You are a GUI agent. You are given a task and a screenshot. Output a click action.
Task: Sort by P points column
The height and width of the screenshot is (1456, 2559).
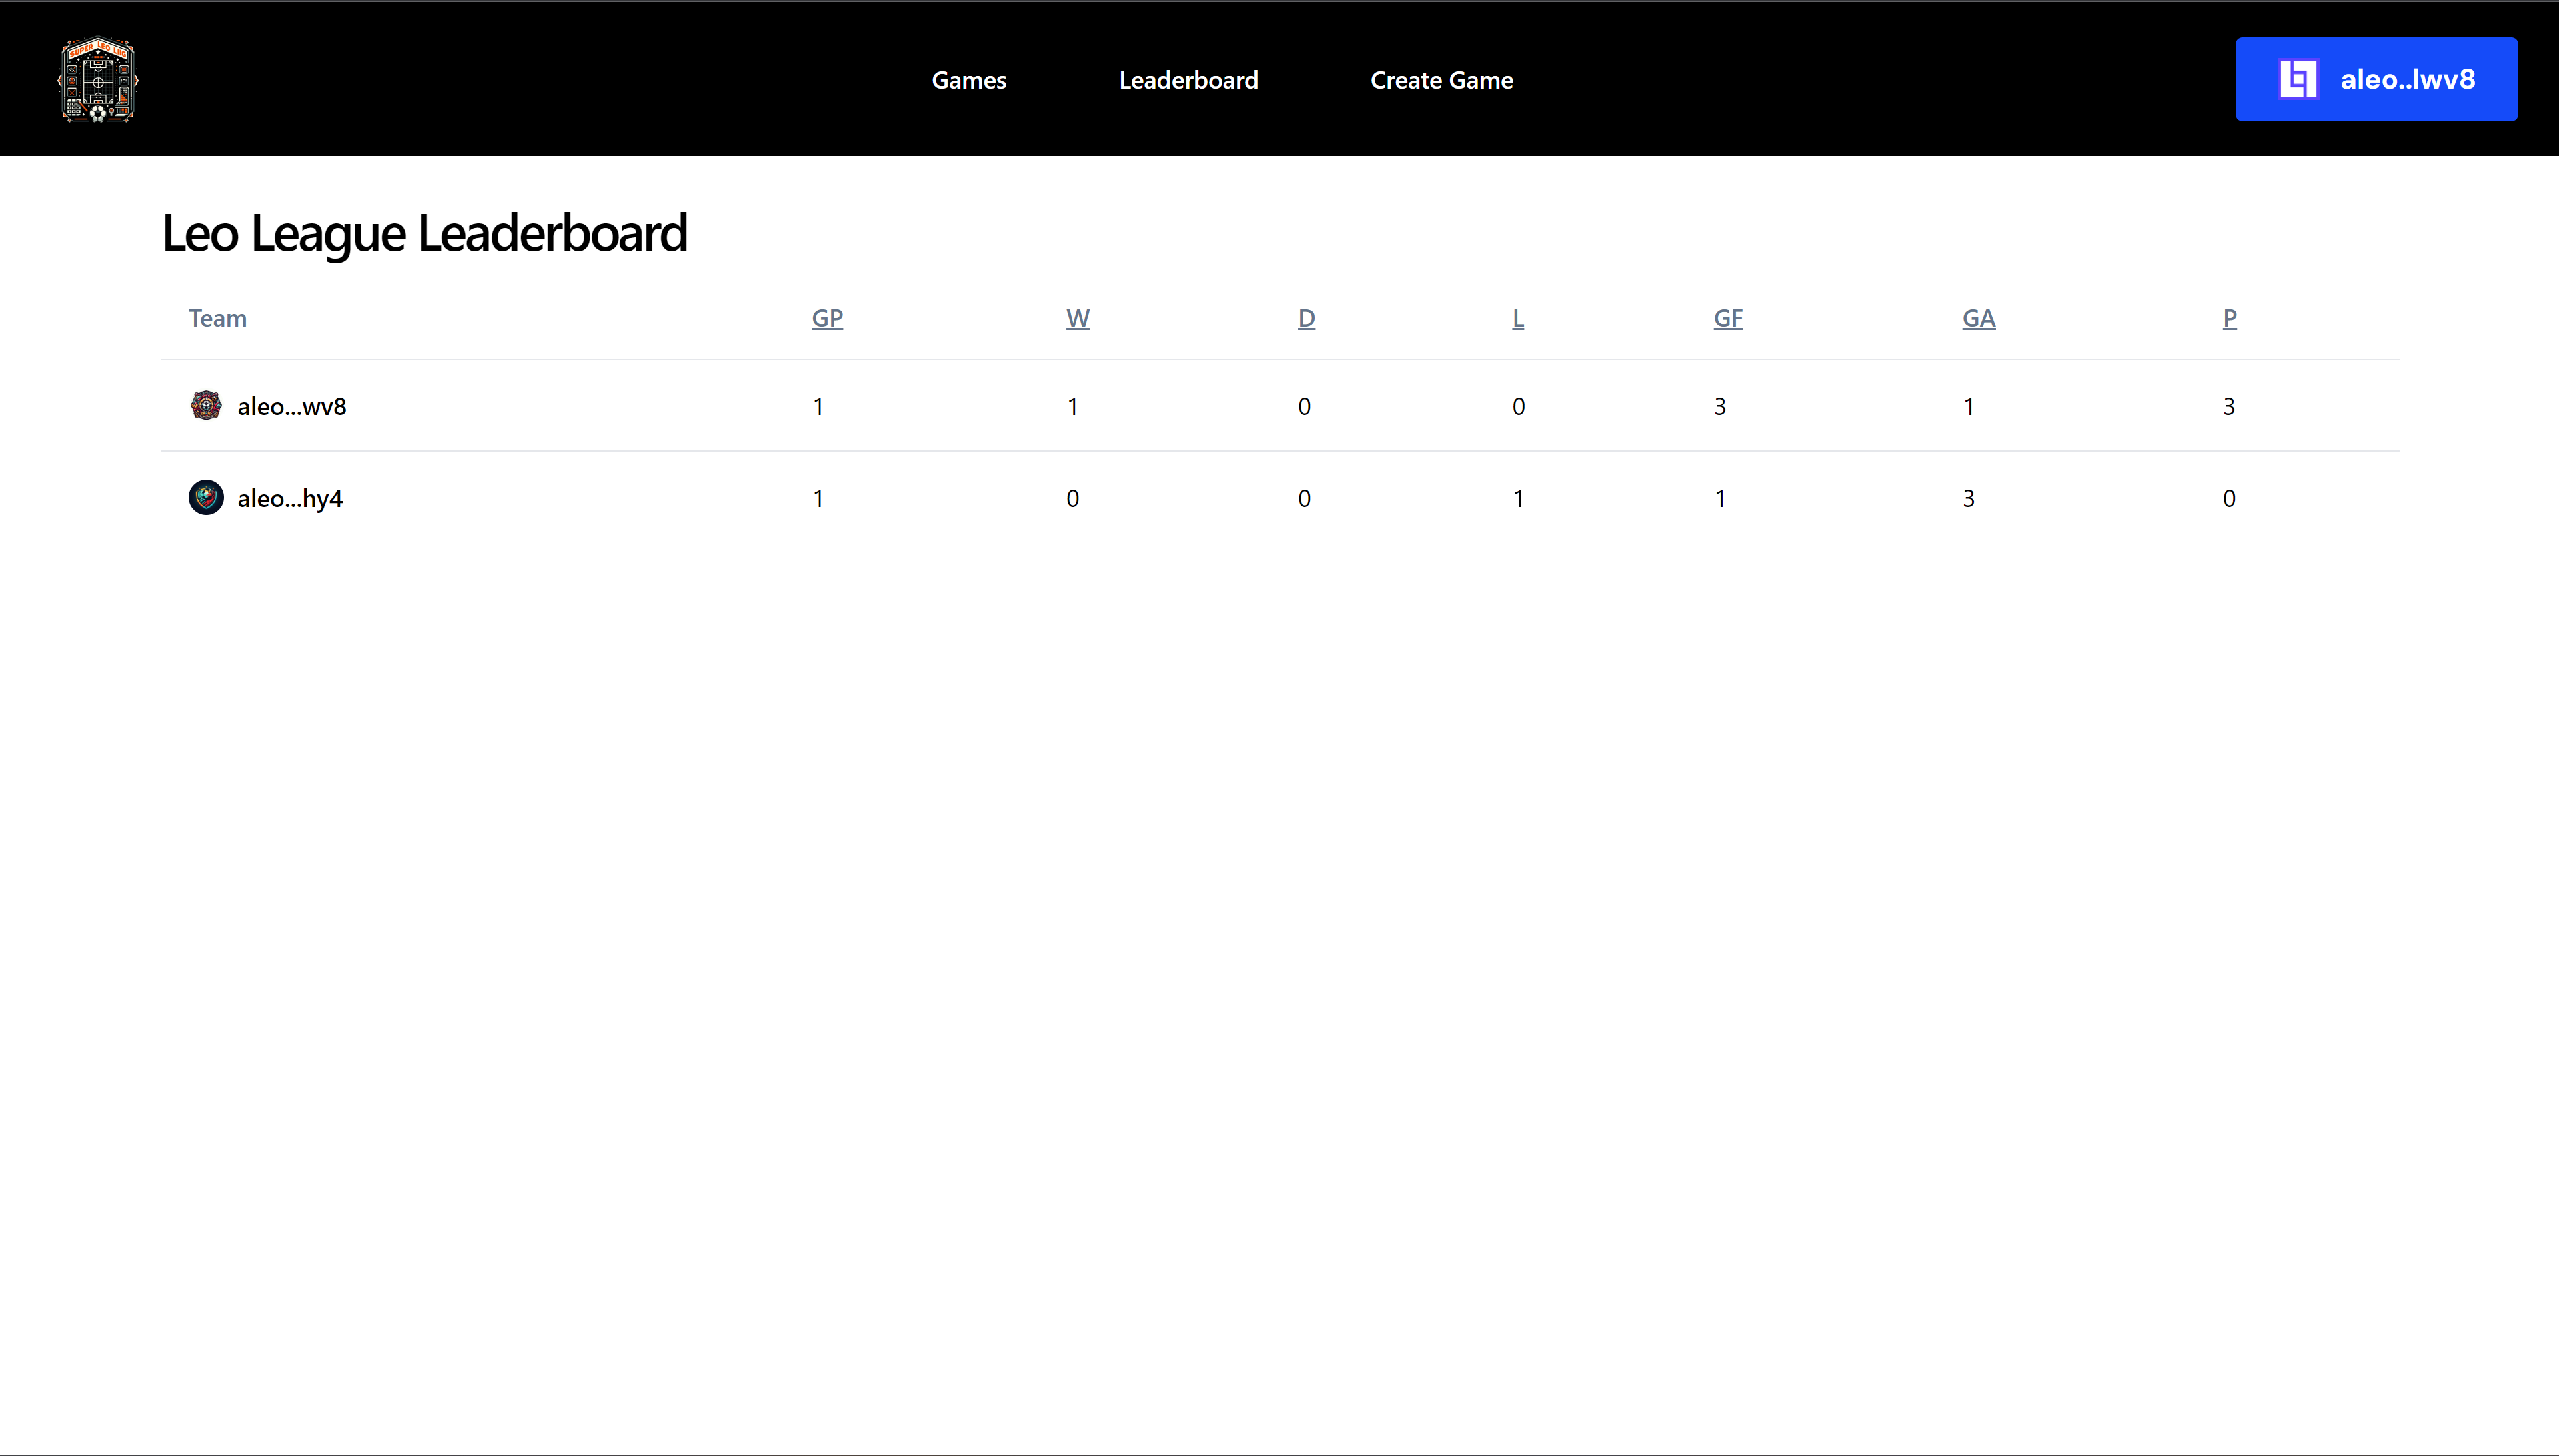click(x=2229, y=318)
